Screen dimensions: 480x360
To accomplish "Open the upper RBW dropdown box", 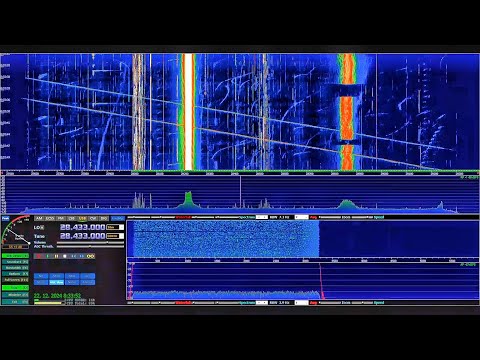I will [x=301, y=217].
